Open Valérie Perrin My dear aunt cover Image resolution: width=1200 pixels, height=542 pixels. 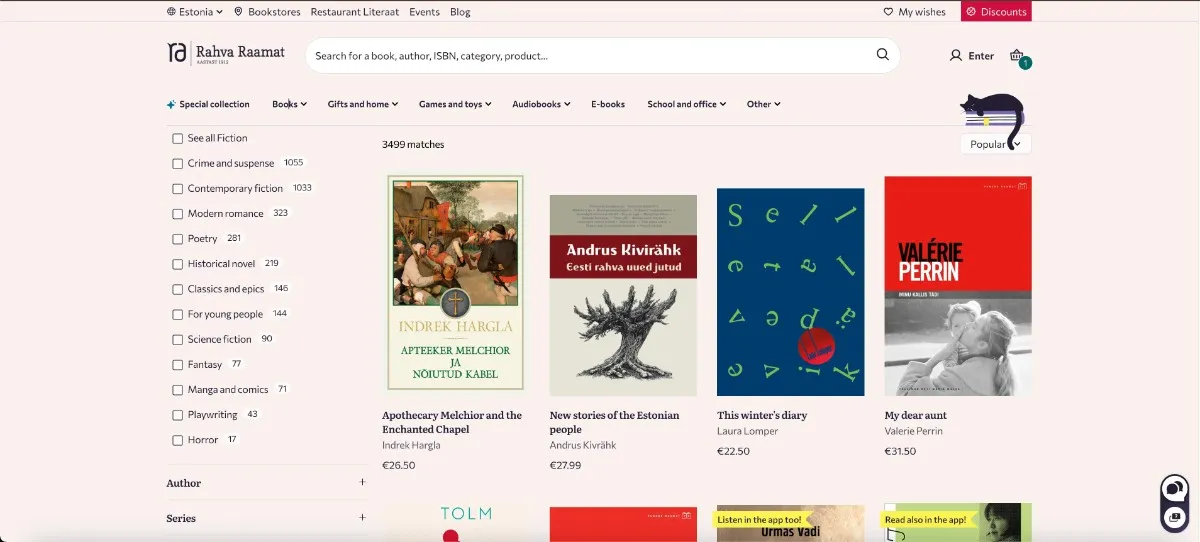pos(958,286)
